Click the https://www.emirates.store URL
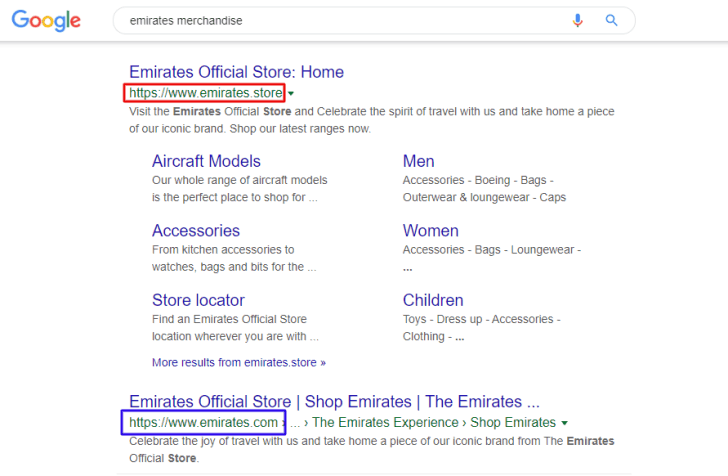 (206, 93)
